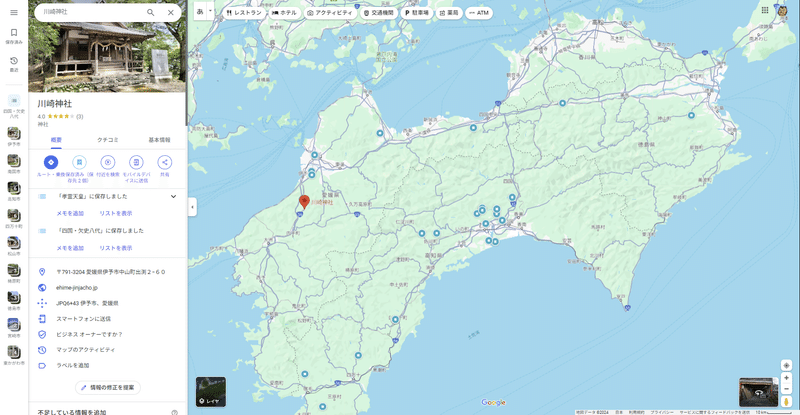Click the red 川崎神社 map pin
The width and height of the screenshot is (800, 415).
point(304,202)
